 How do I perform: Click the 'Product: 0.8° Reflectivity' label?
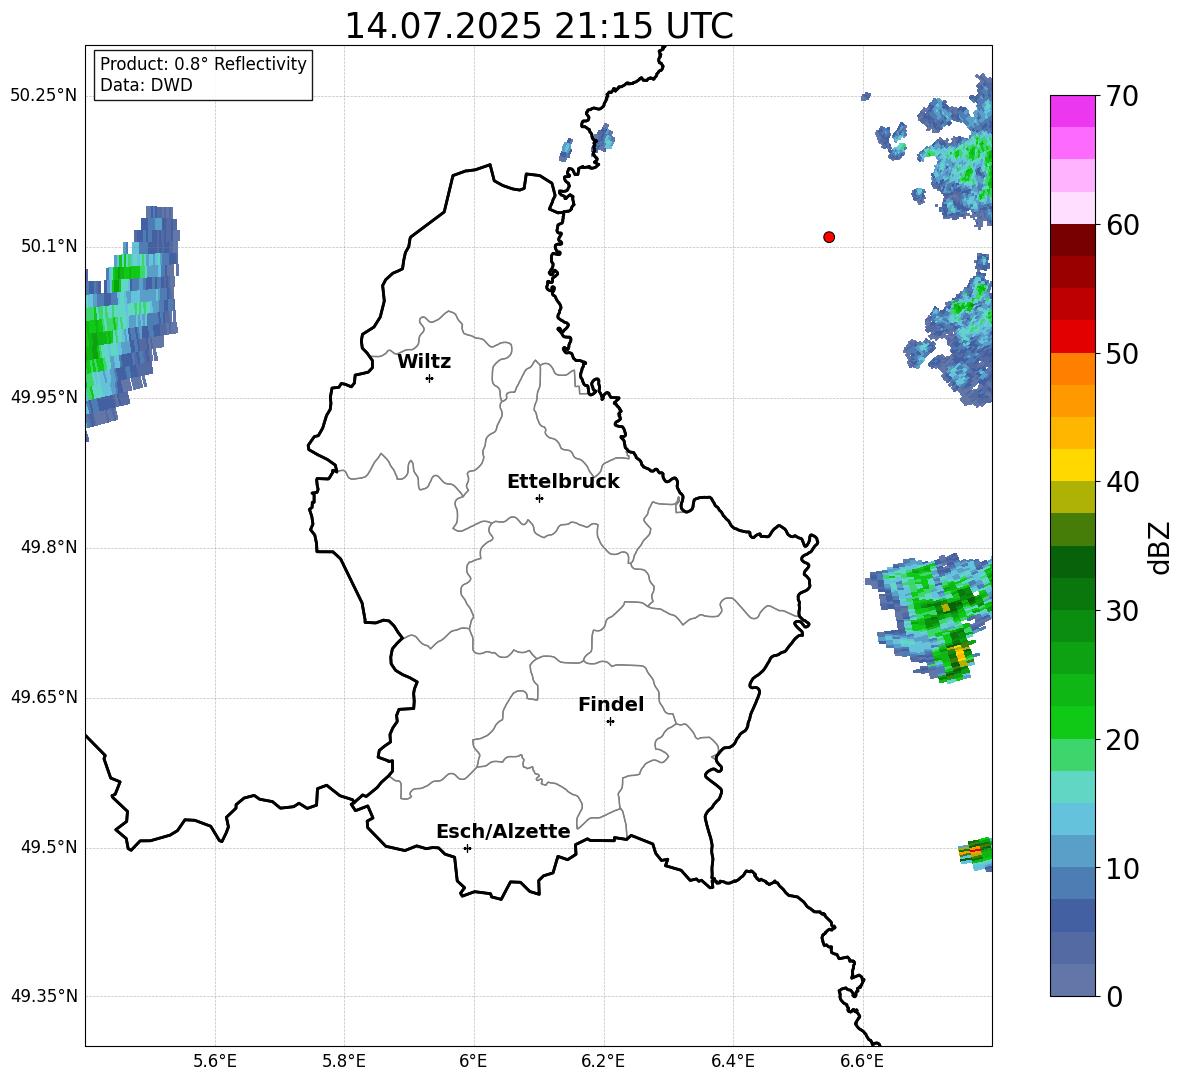203,64
